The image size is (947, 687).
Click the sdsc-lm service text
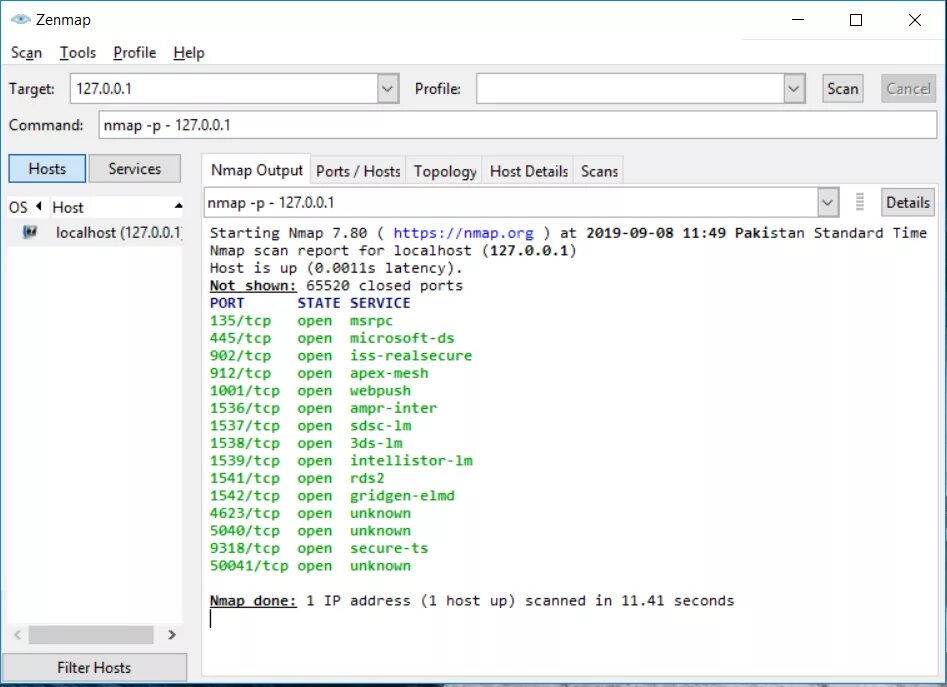[x=380, y=426]
